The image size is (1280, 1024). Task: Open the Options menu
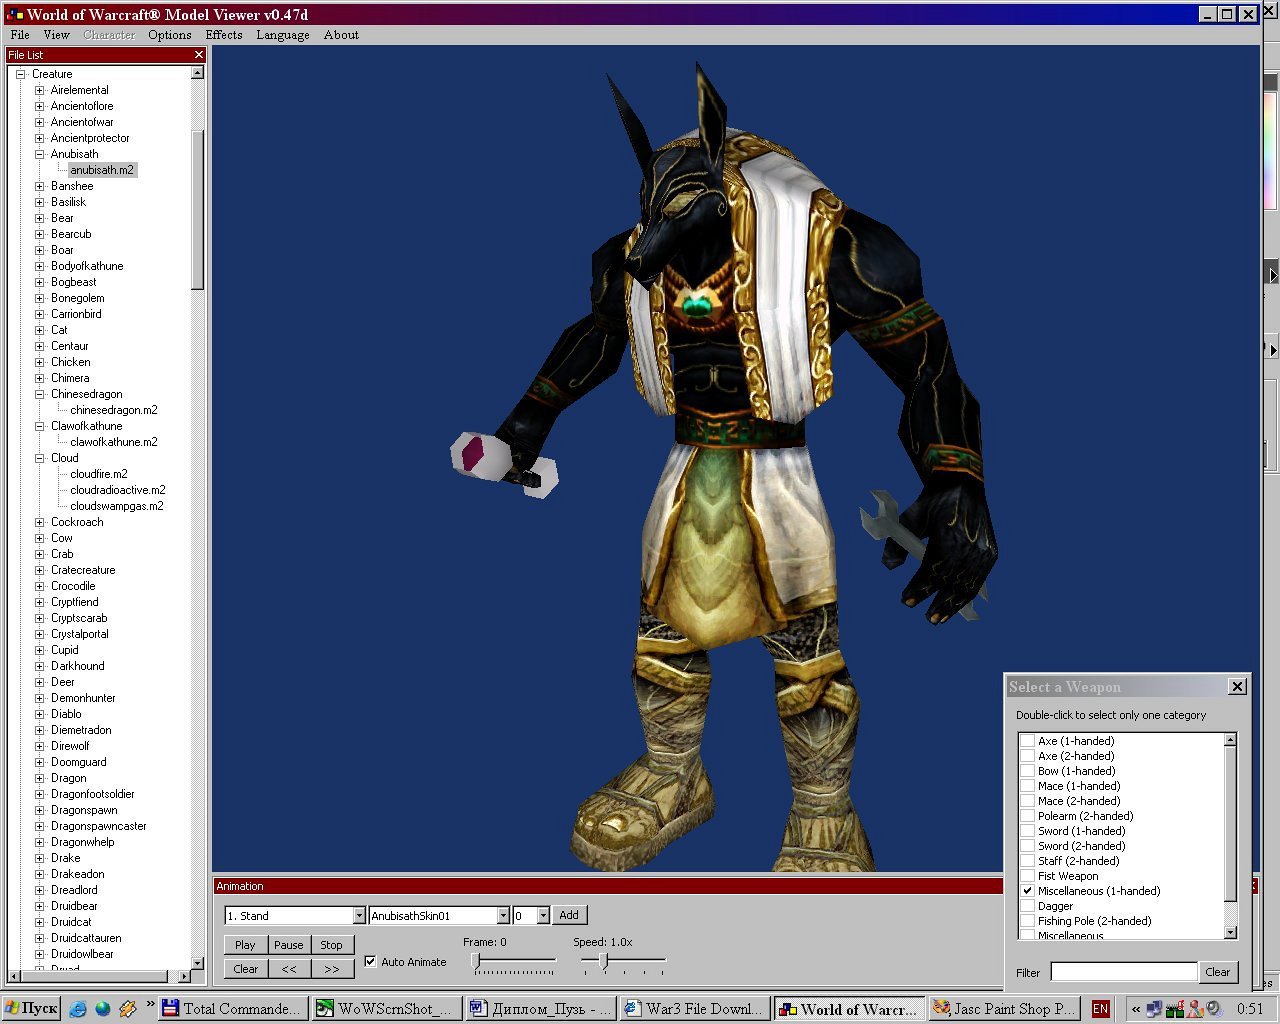click(170, 35)
